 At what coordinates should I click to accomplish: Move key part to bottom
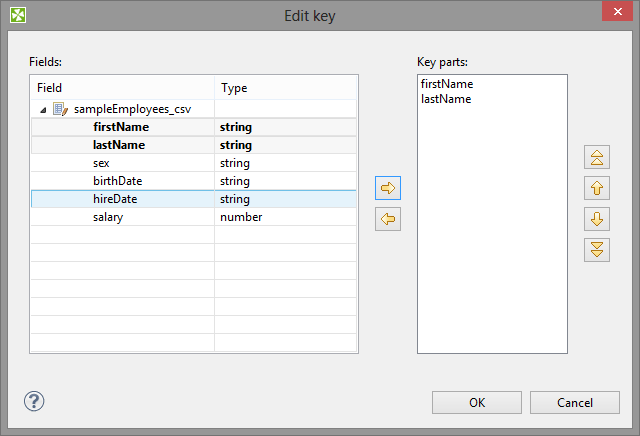tap(597, 248)
